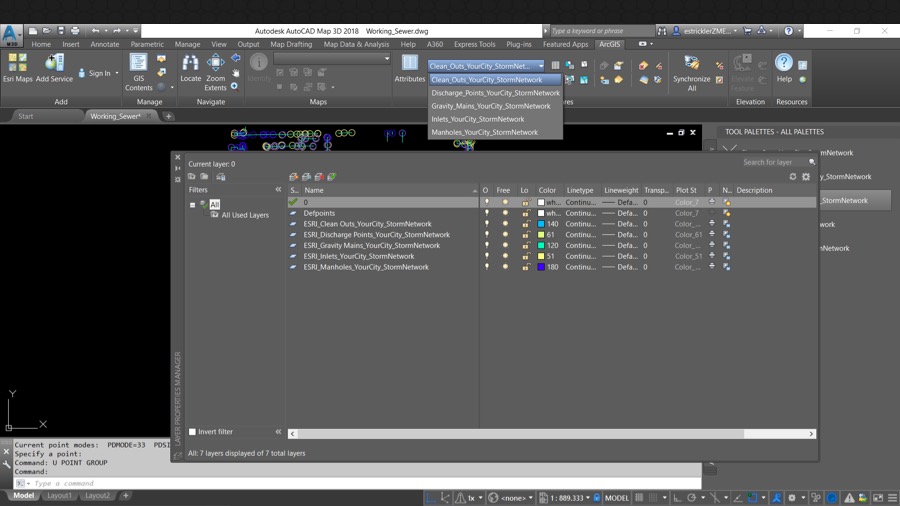Image resolution: width=900 pixels, height=506 pixels.
Task: Click MODEL space button in status bar
Action: pos(617,497)
